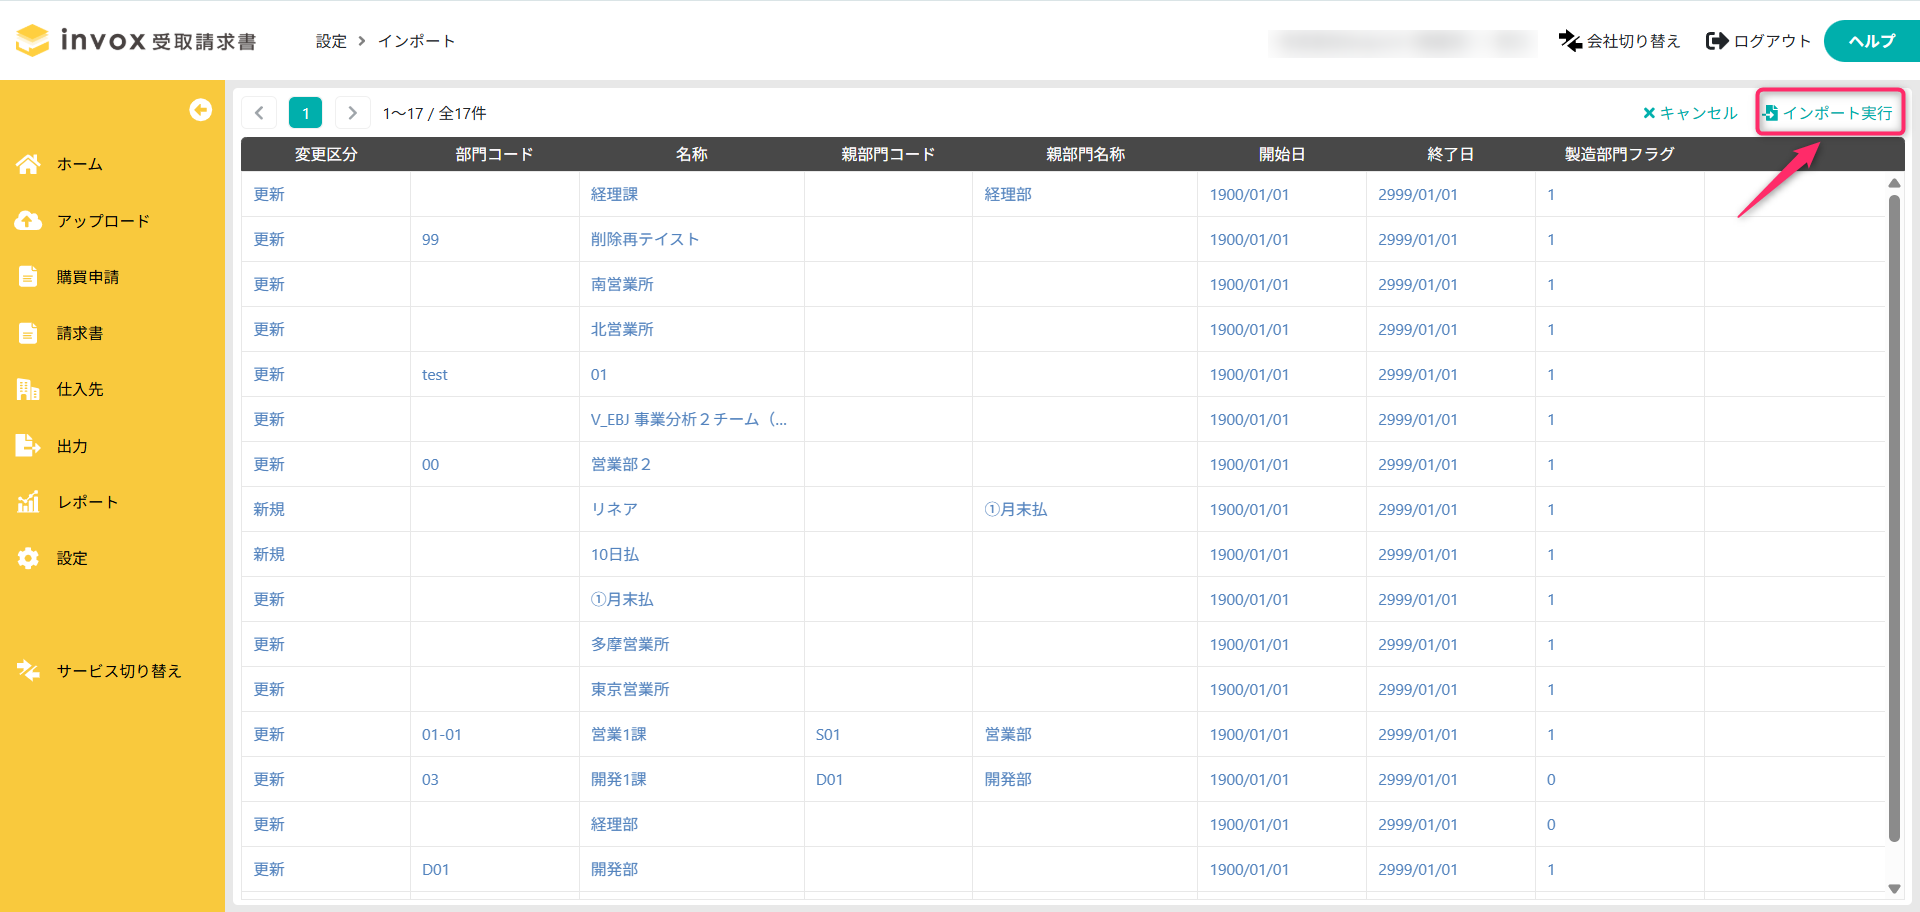This screenshot has width=1920, height=912.
Task: Open アップロード menu item
Action: point(103,221)
